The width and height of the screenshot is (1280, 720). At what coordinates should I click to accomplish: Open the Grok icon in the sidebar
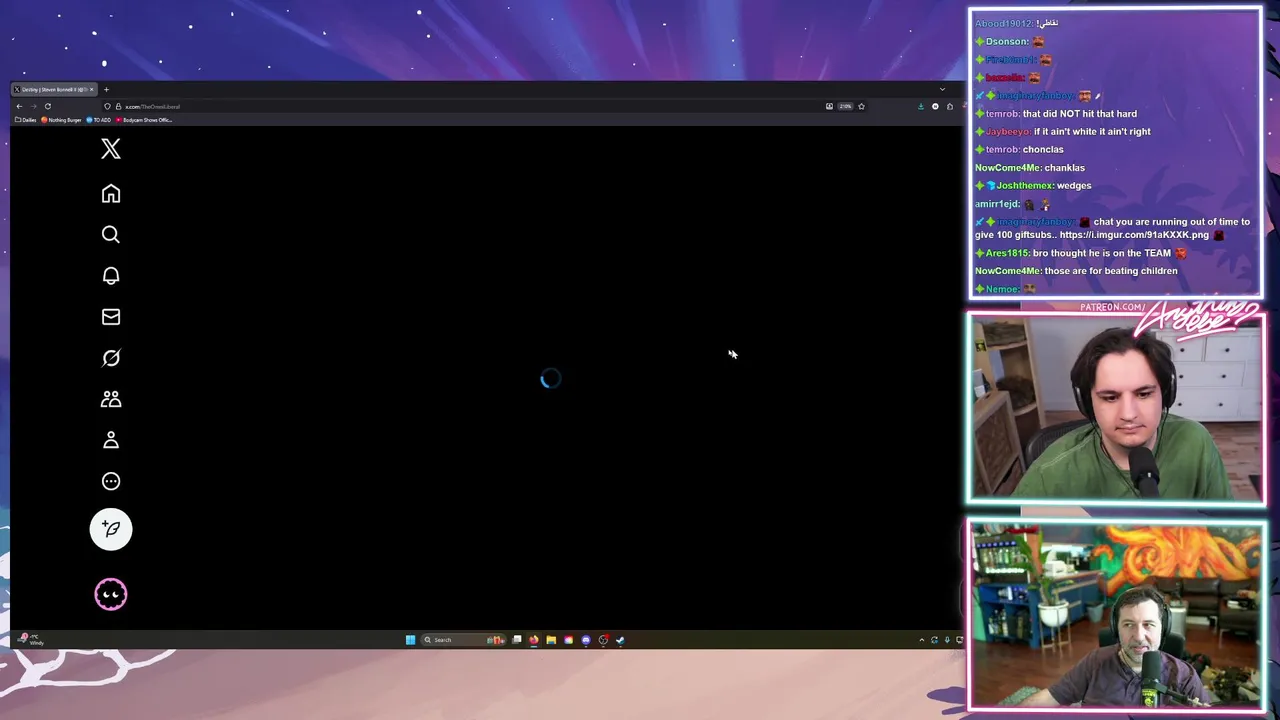[x=111, y=358]
